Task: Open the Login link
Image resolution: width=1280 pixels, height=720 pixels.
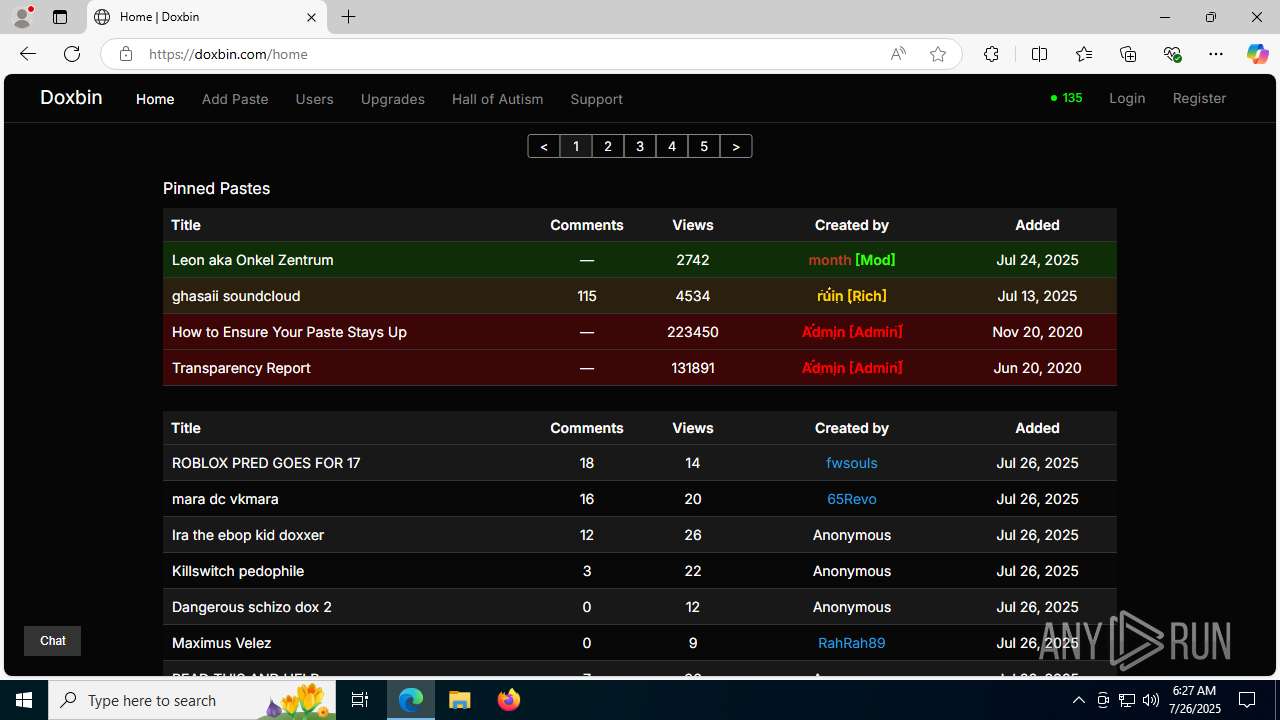Action: (1127, 98)
